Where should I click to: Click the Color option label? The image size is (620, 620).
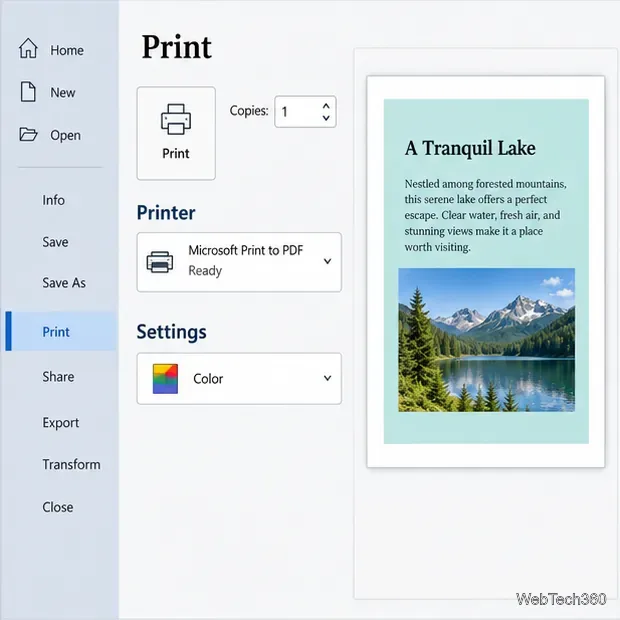(x=208, y=379)
